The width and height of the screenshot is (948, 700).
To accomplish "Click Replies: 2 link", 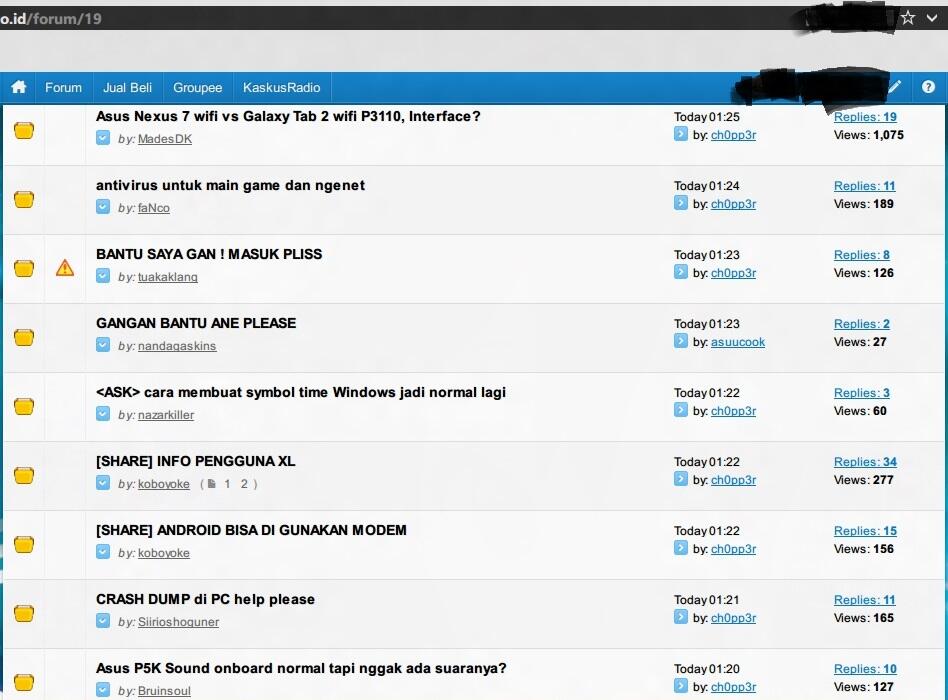I will pyautogui.click(x=862, y=323).
